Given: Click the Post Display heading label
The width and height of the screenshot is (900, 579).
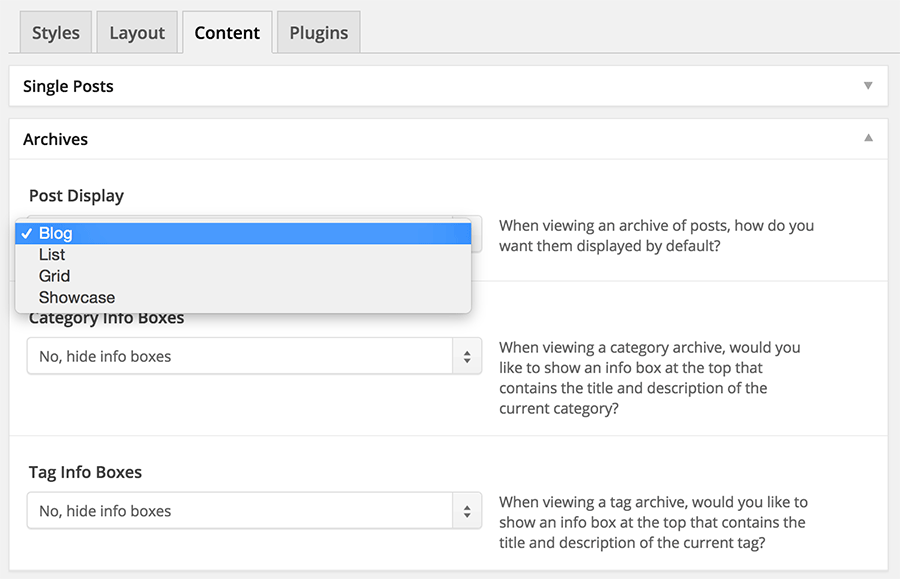Looking at the screenshot, I should pos(76,196).
